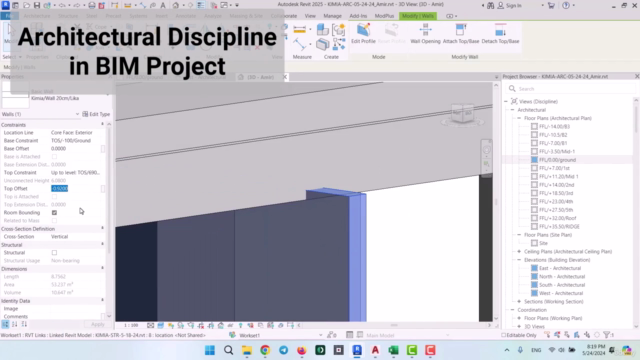Click the binoculars search icon in title bar
640x360 pixels.
(x=491, y=5)
